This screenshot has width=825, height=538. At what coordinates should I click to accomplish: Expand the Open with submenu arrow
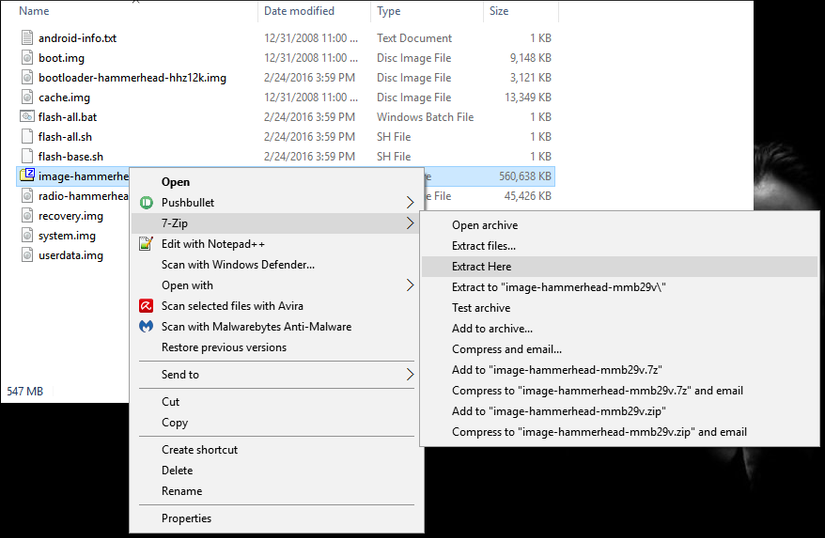tap(410, 285)
